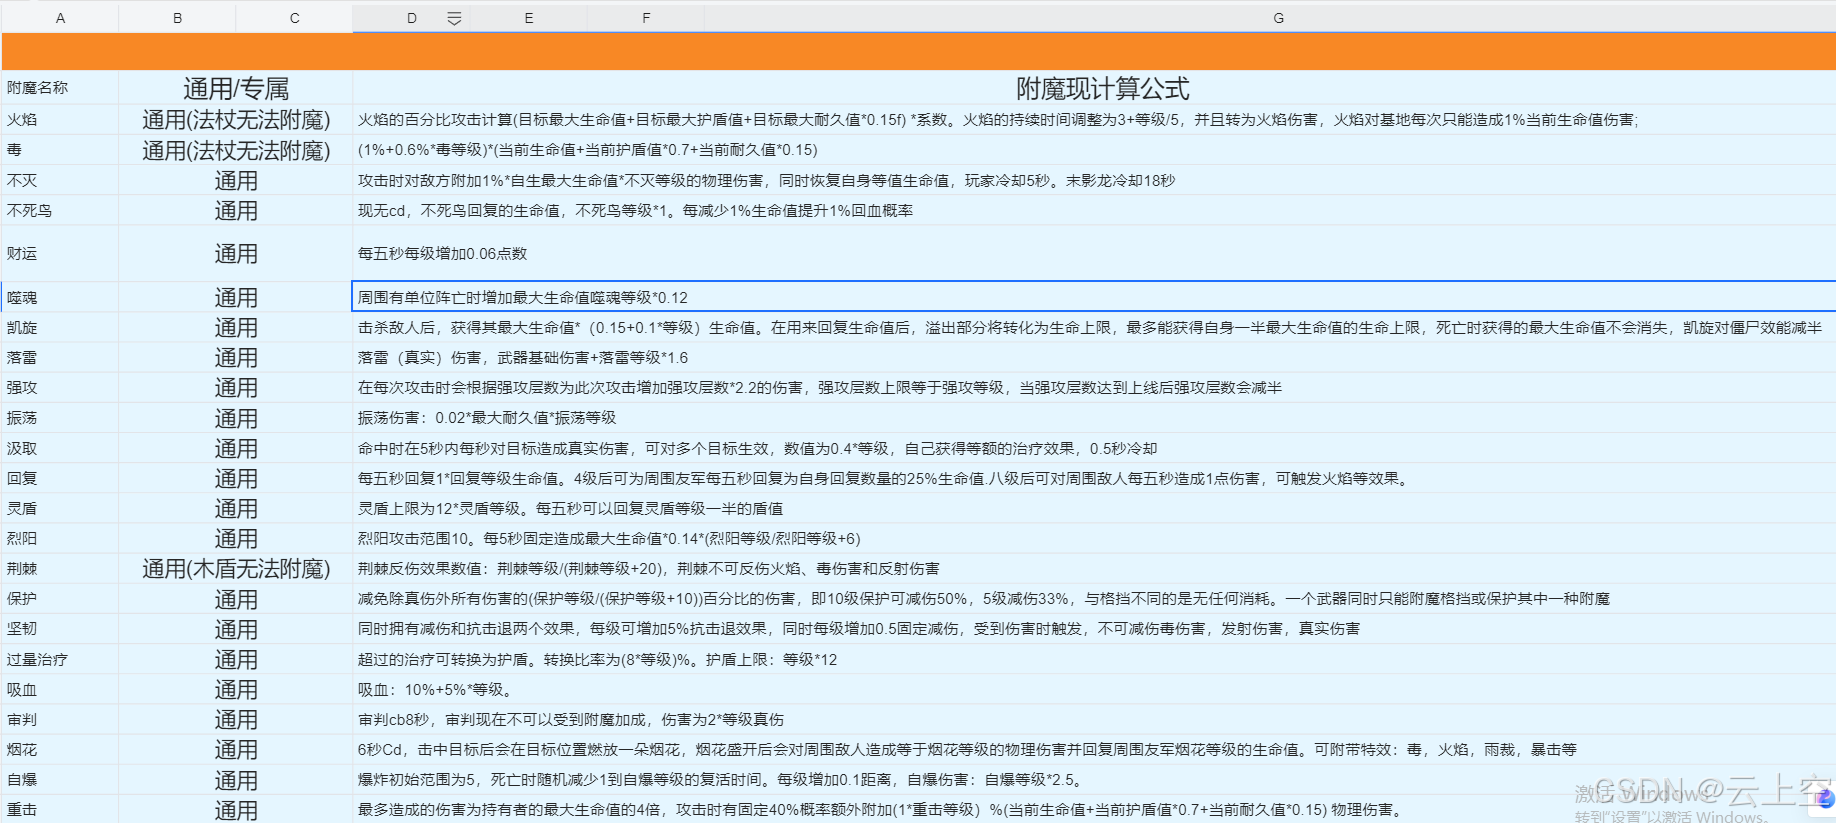Click the formula cell '振荡伤害：0.02*最大耐久值*振荡等级'
Image resolution: width=1836 pixels, height=823 pixels.
tap(1094, 418)
